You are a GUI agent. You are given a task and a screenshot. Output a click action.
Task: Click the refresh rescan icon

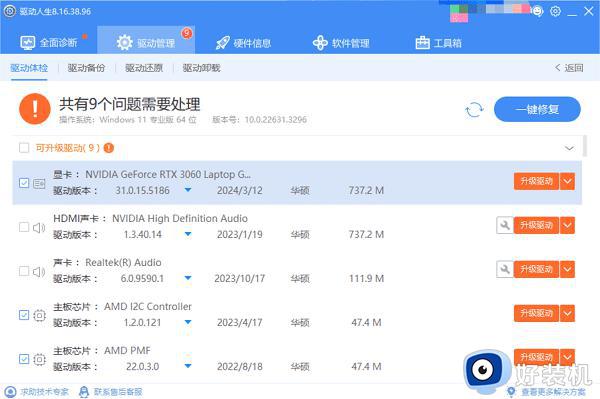[x=474, y=110]
